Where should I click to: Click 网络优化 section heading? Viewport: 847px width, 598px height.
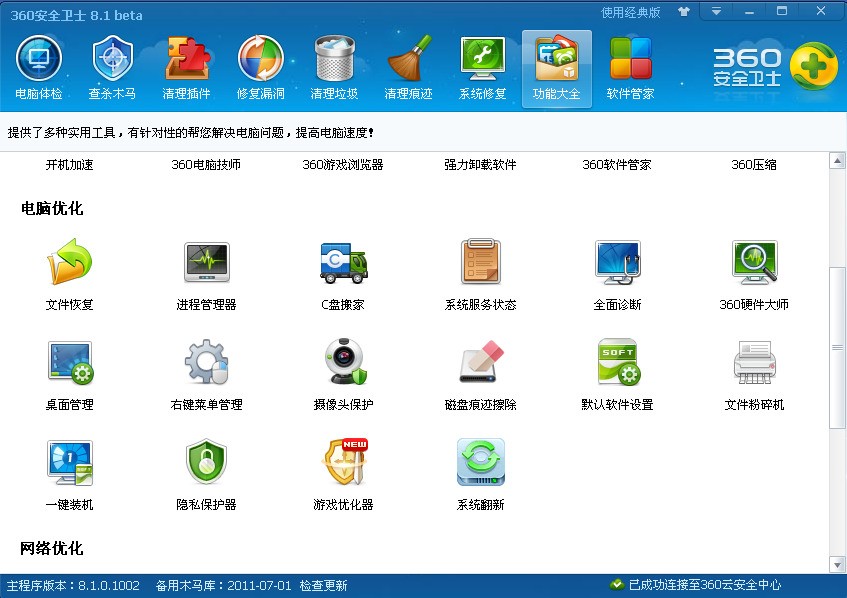tap(52, 549)
